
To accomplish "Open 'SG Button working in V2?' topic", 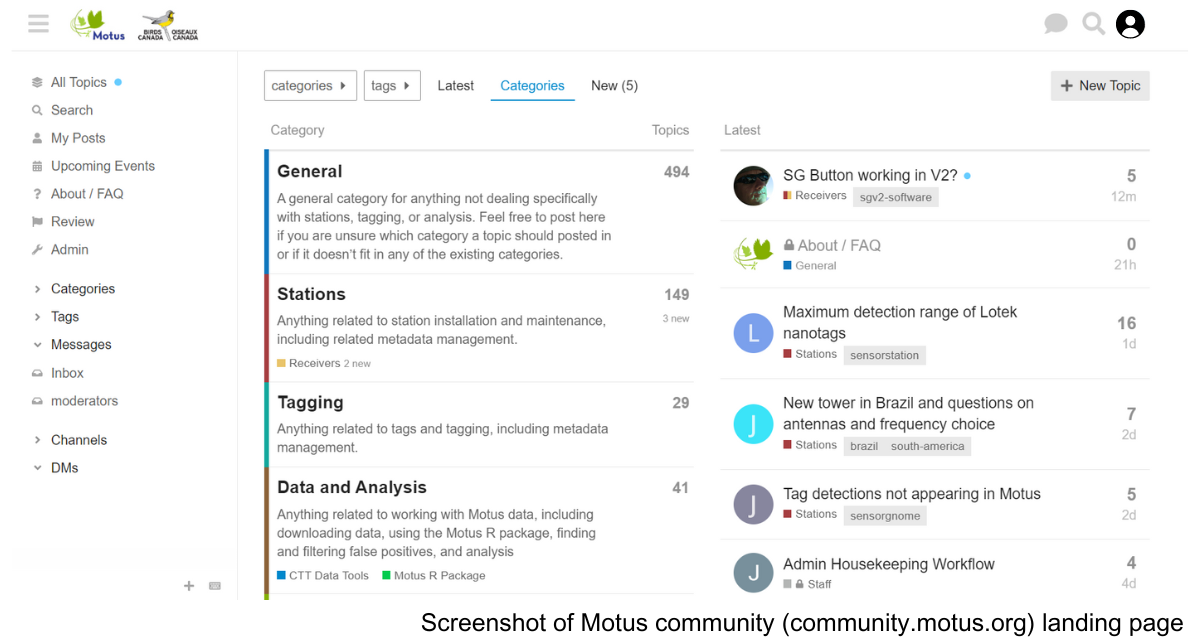I will point(870,176).
